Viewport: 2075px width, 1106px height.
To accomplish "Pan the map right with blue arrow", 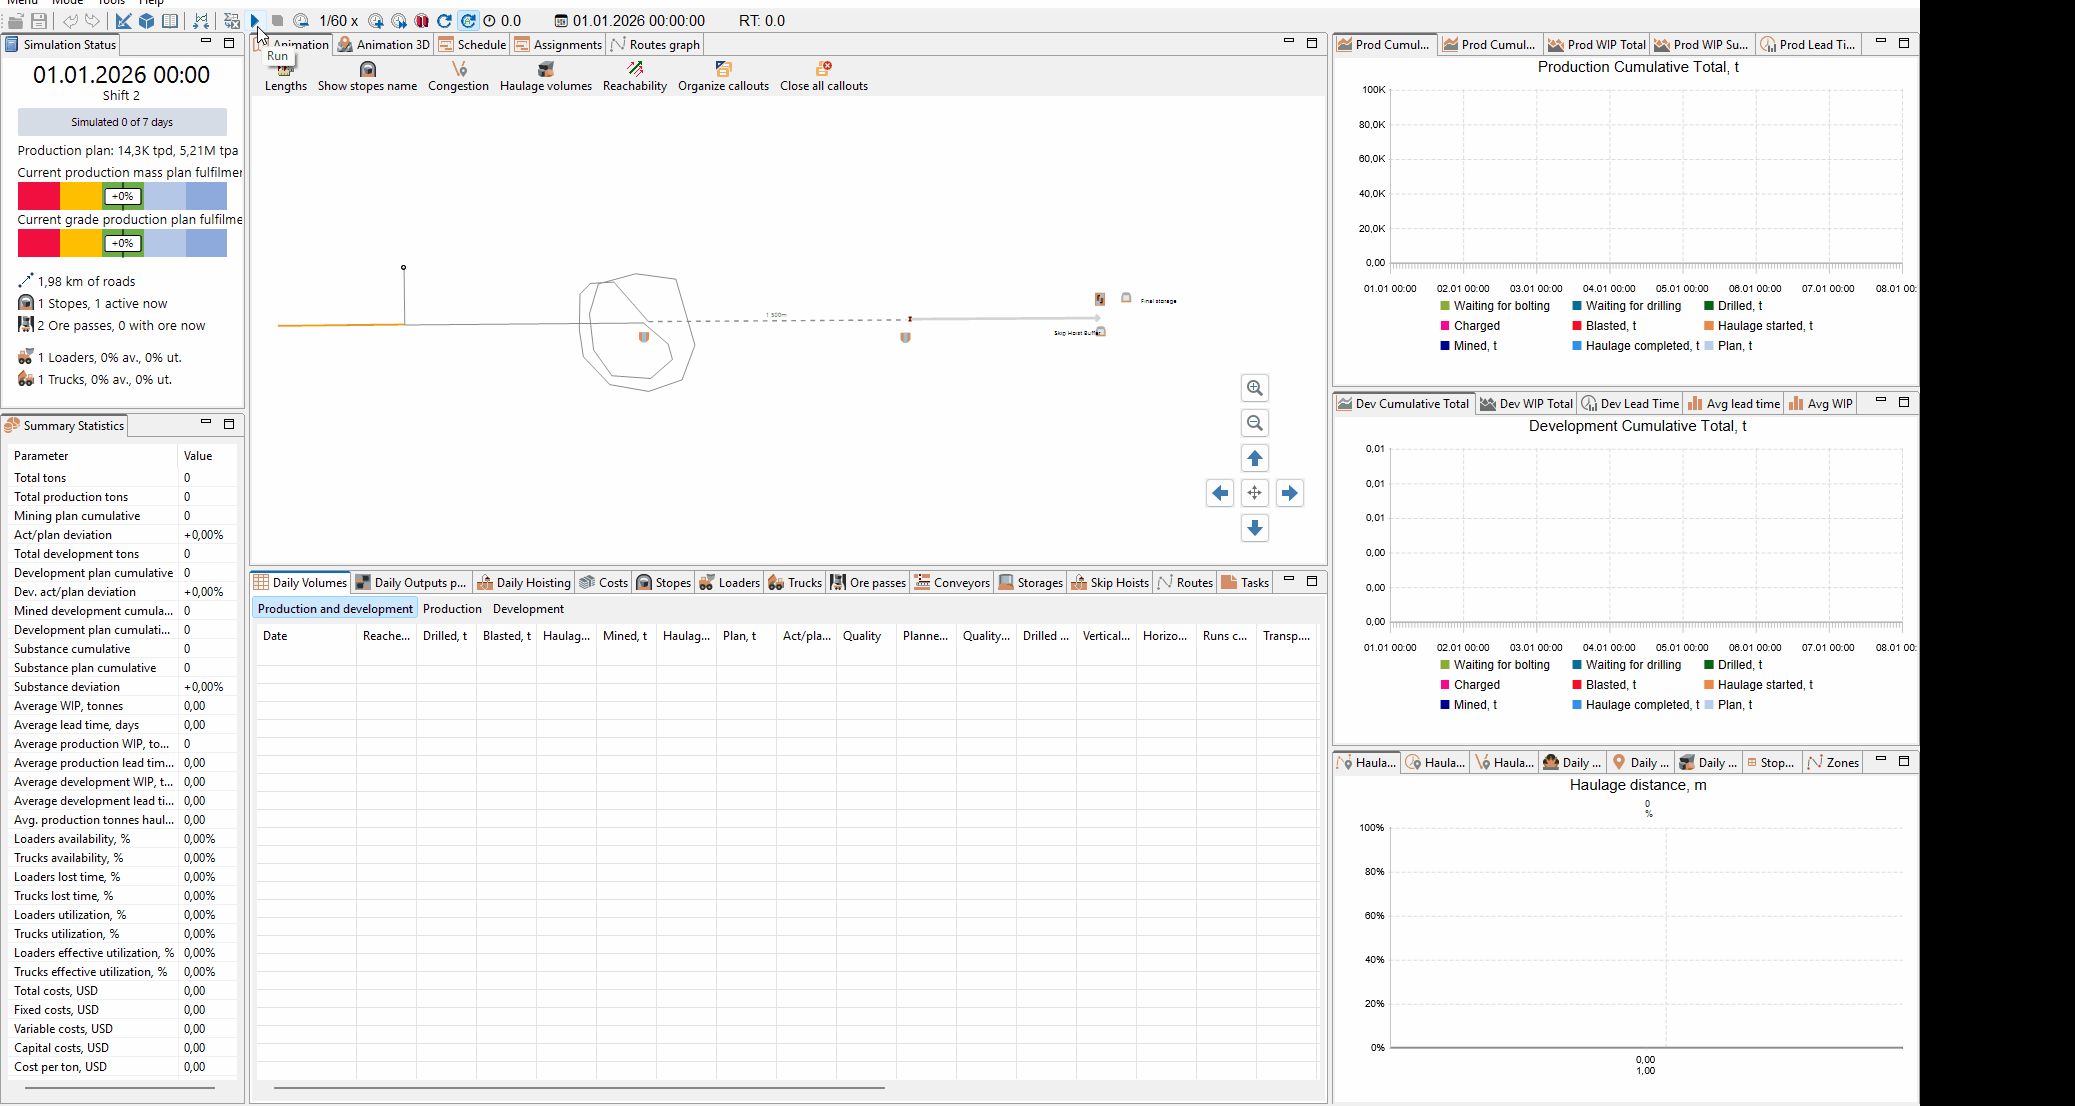I will tap(1290, 493).
